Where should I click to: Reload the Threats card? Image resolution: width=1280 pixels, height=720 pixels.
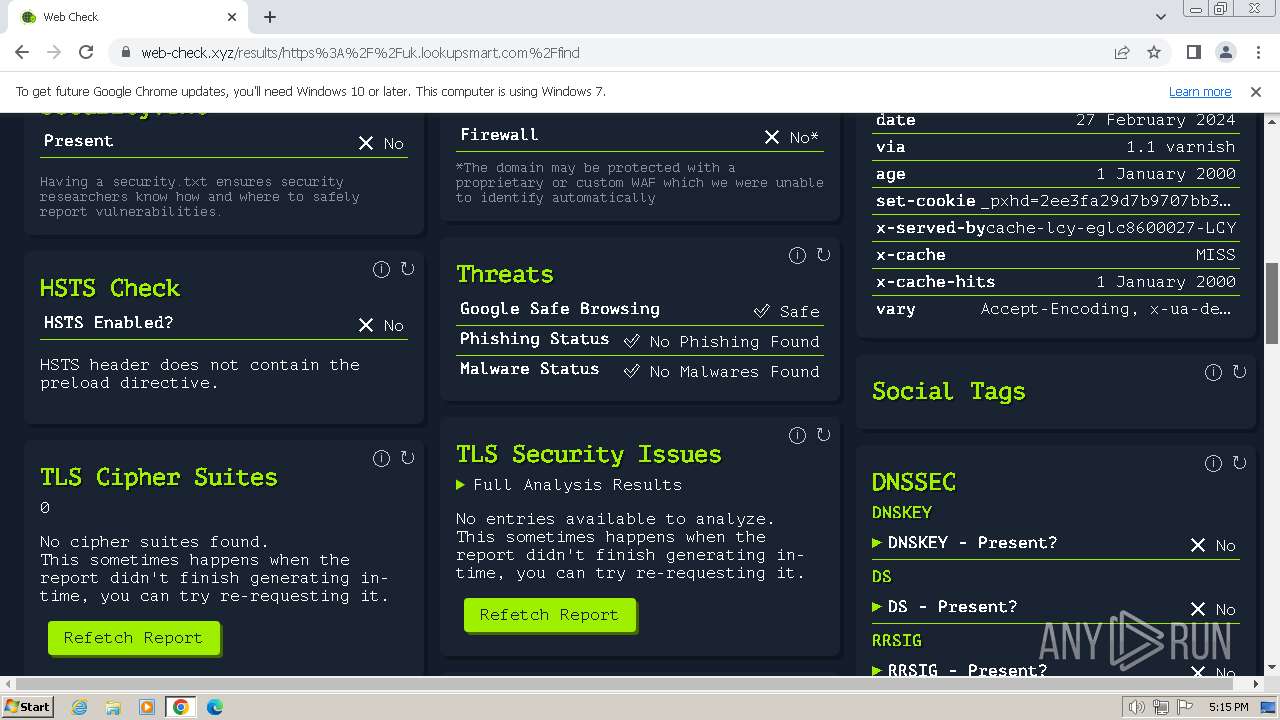tap(823, 255)
